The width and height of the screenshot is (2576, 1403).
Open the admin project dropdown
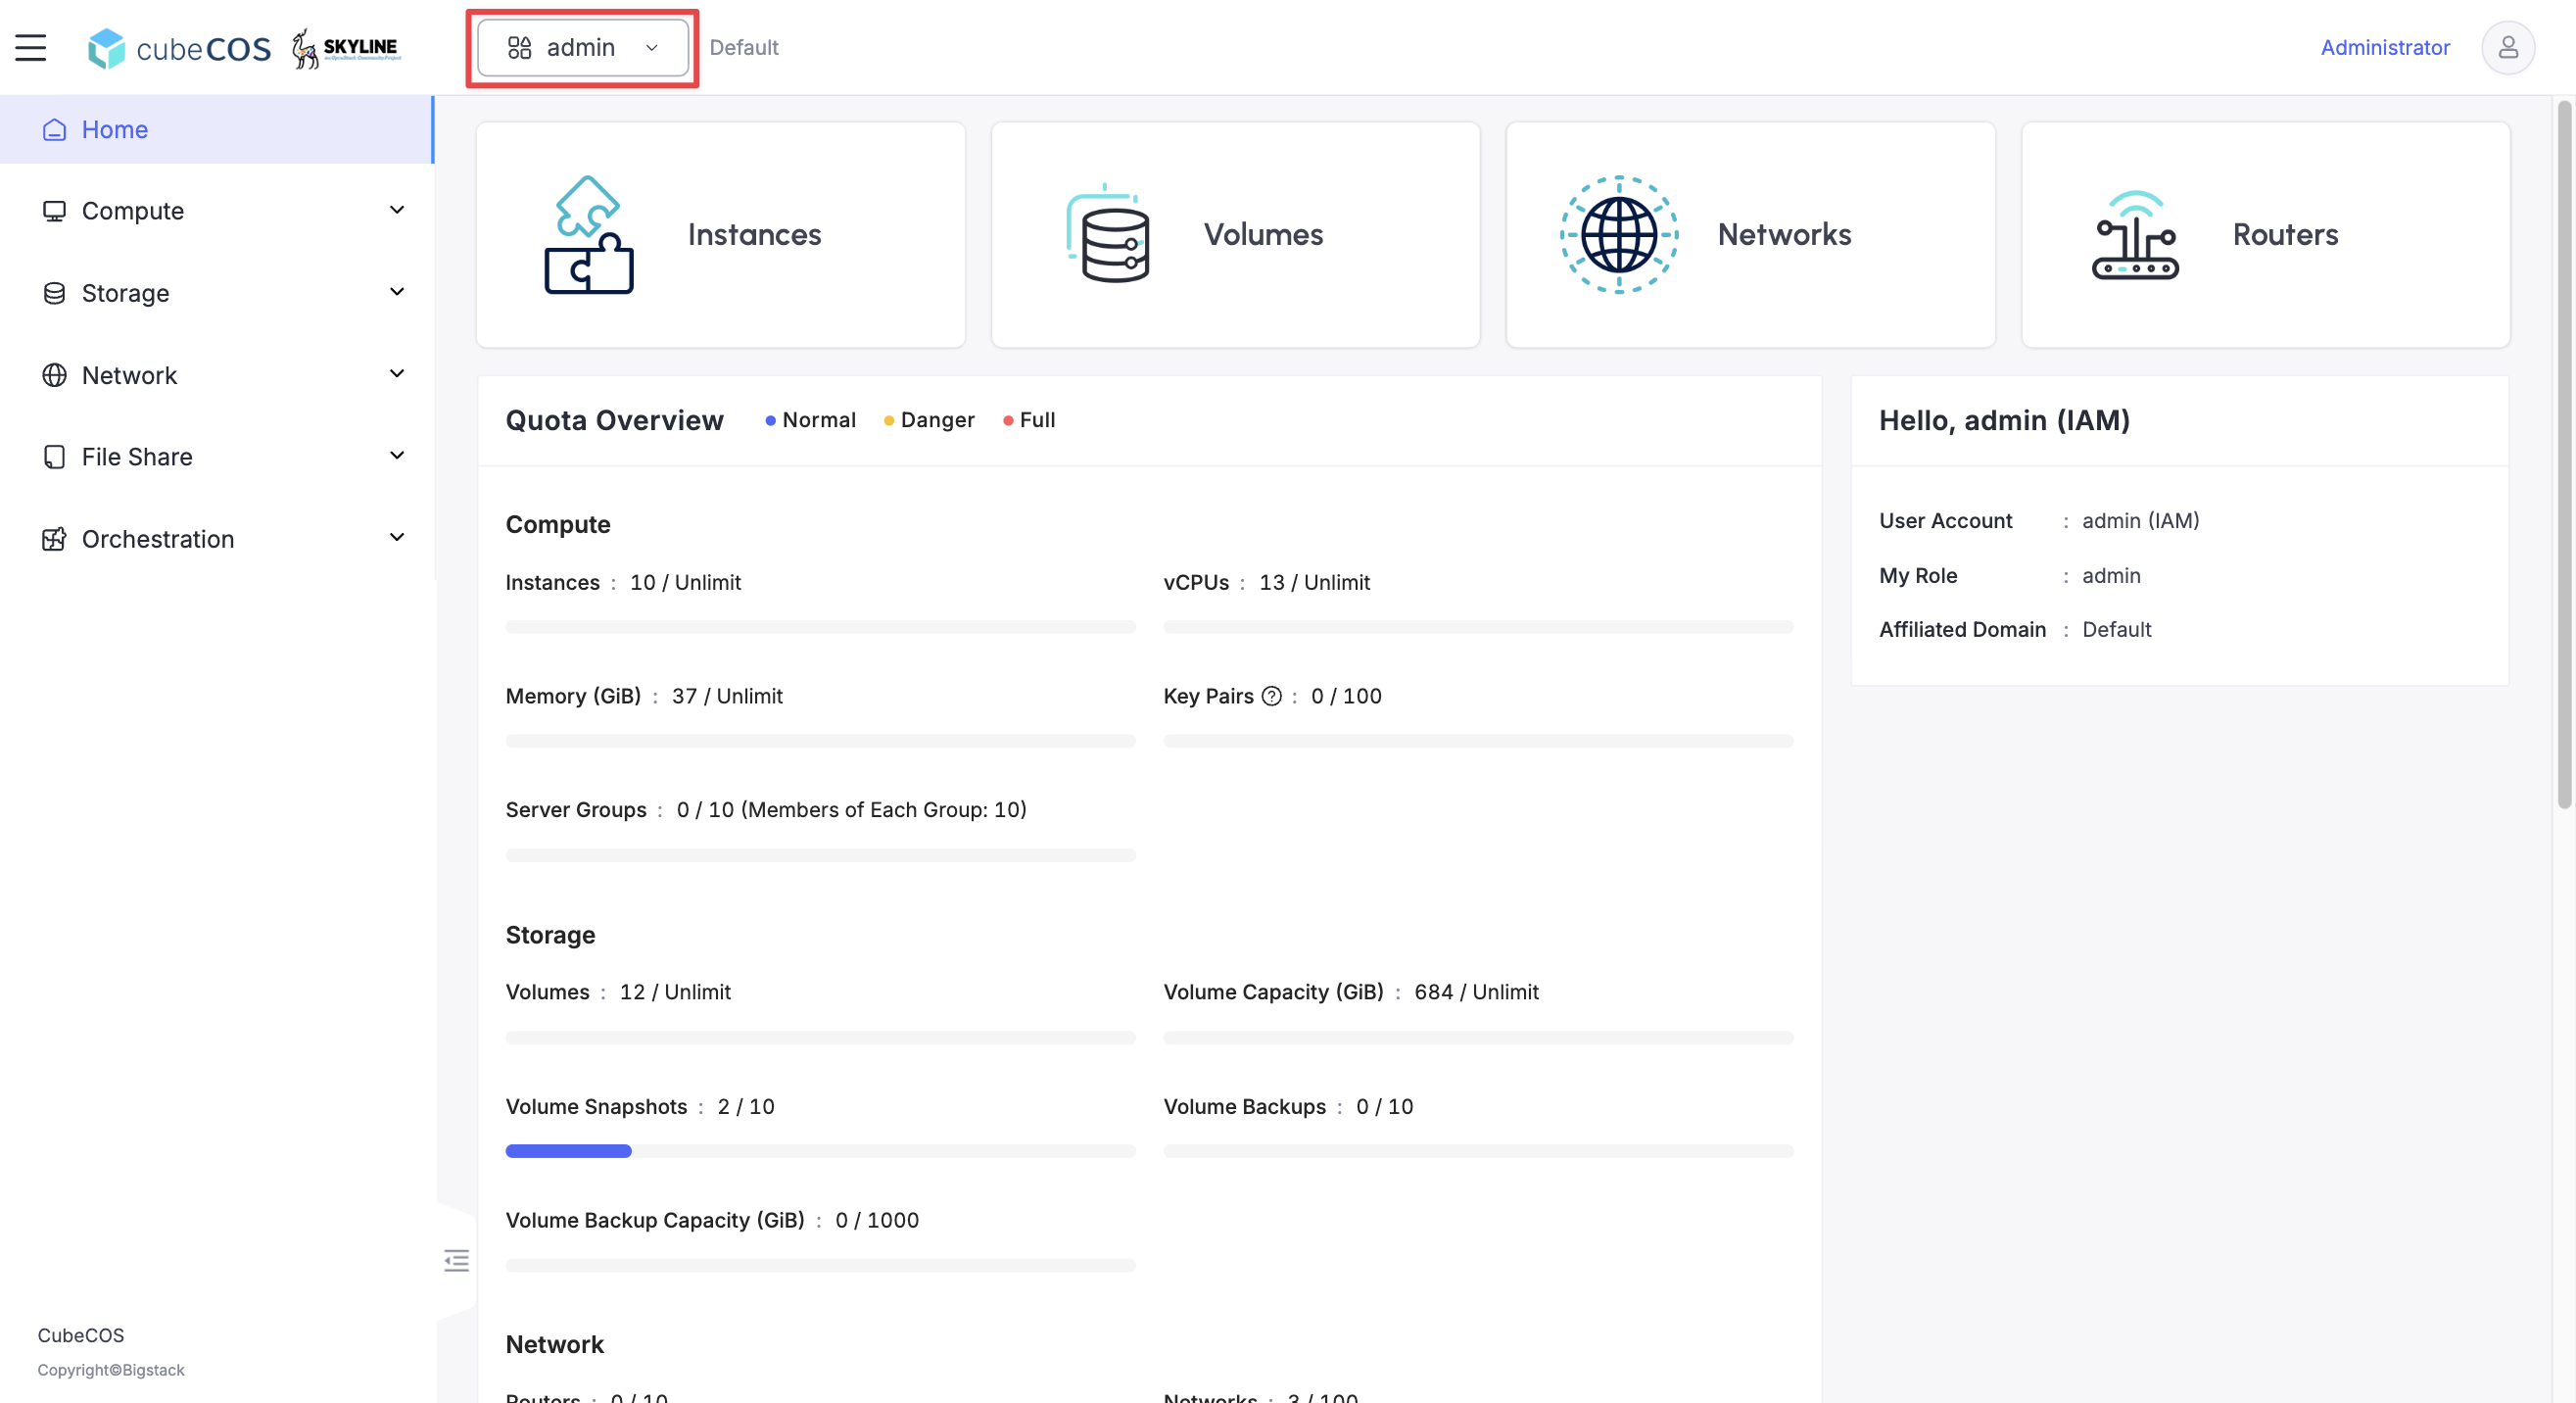point(582,48)
